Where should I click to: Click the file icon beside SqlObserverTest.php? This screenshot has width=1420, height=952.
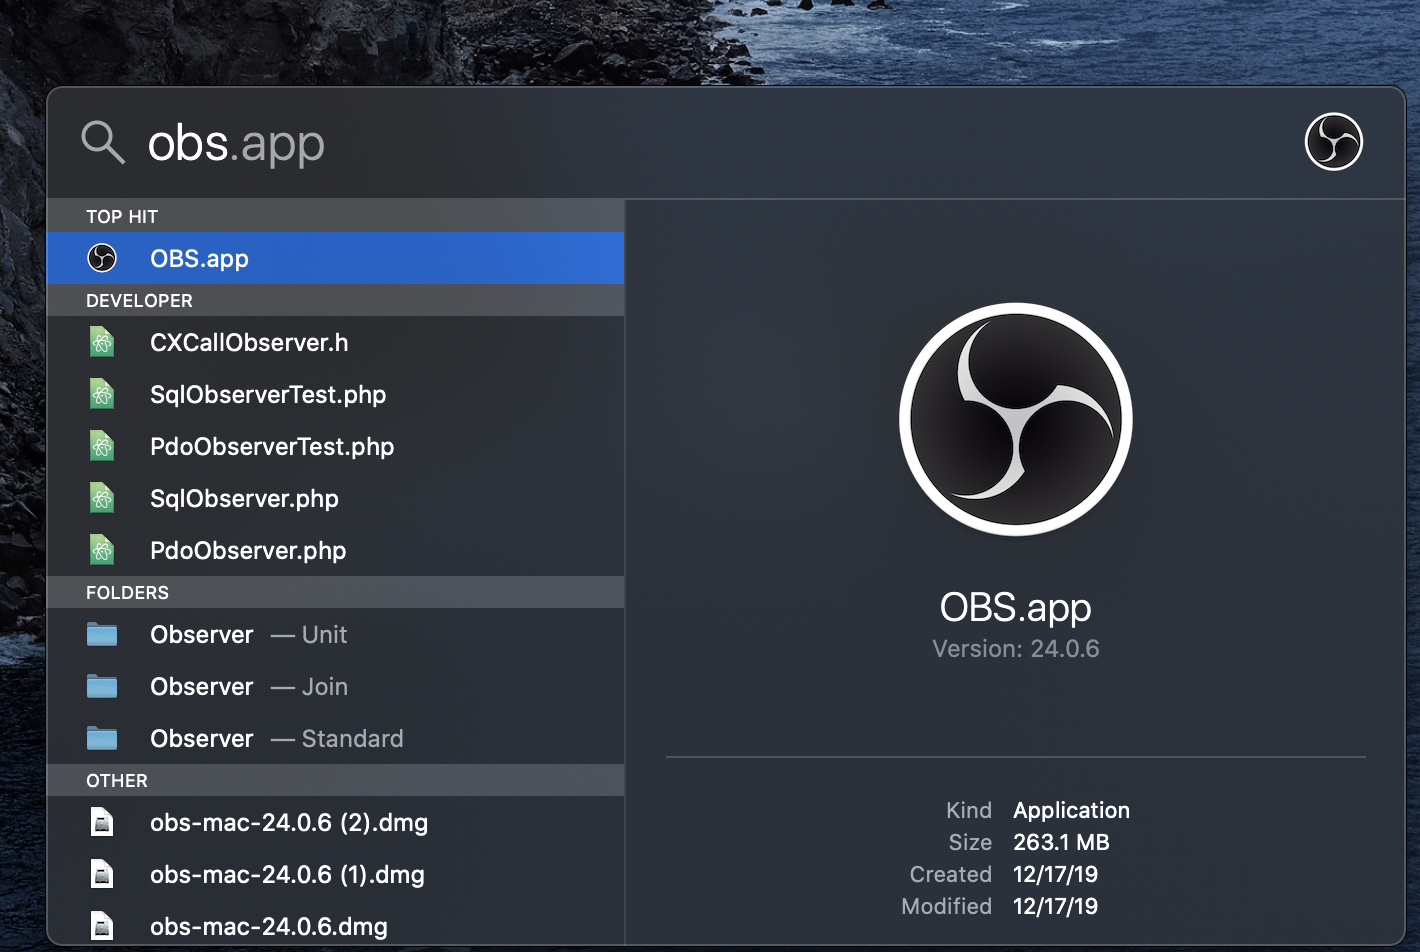[x=102, y=394]
